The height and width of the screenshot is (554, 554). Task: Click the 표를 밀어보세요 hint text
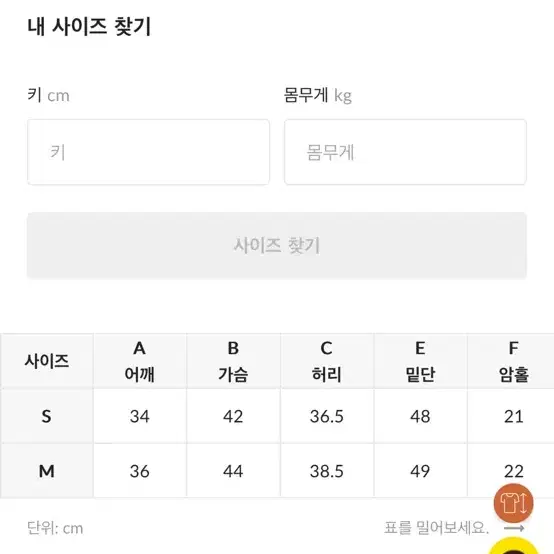tap(436, 528)
